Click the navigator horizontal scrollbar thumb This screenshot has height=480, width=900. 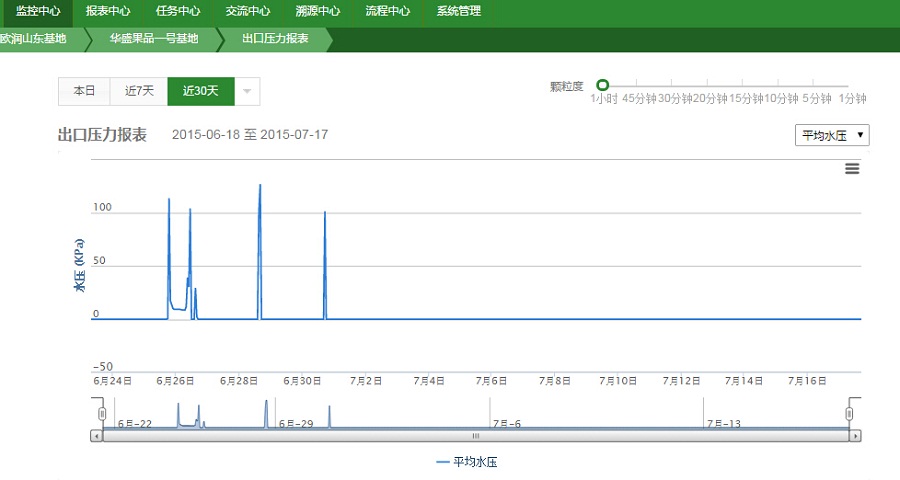coord(476,436)
